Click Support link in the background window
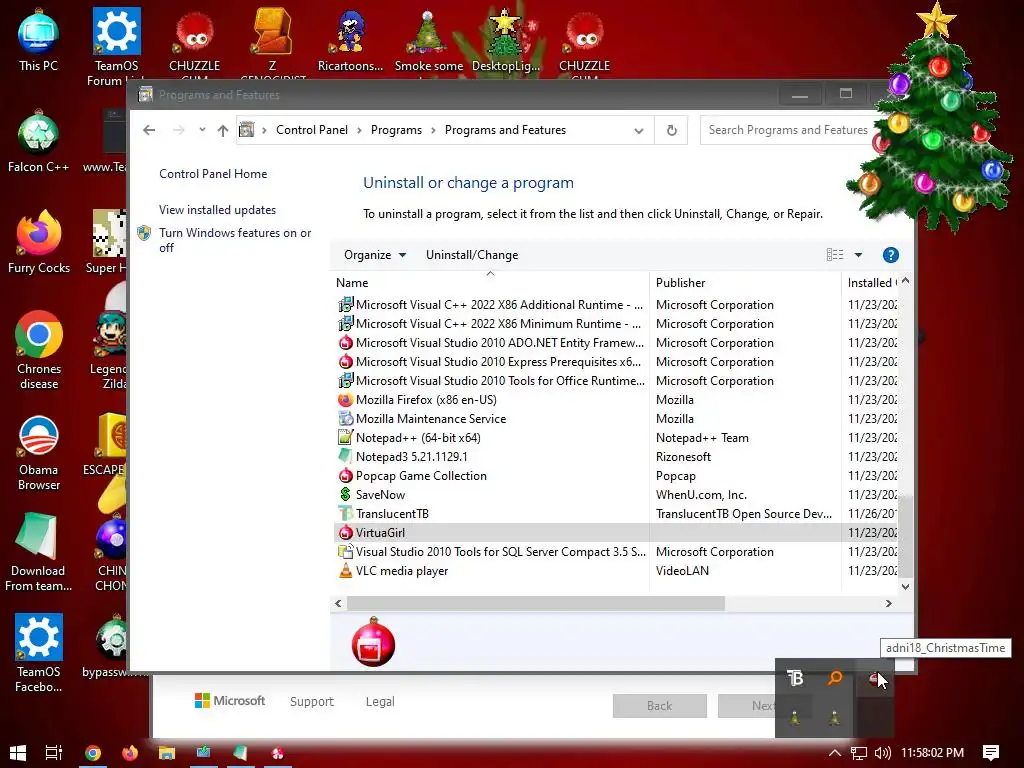Image resolution: width=1024 pixels, height=768 pixels. tap(312, 701)
